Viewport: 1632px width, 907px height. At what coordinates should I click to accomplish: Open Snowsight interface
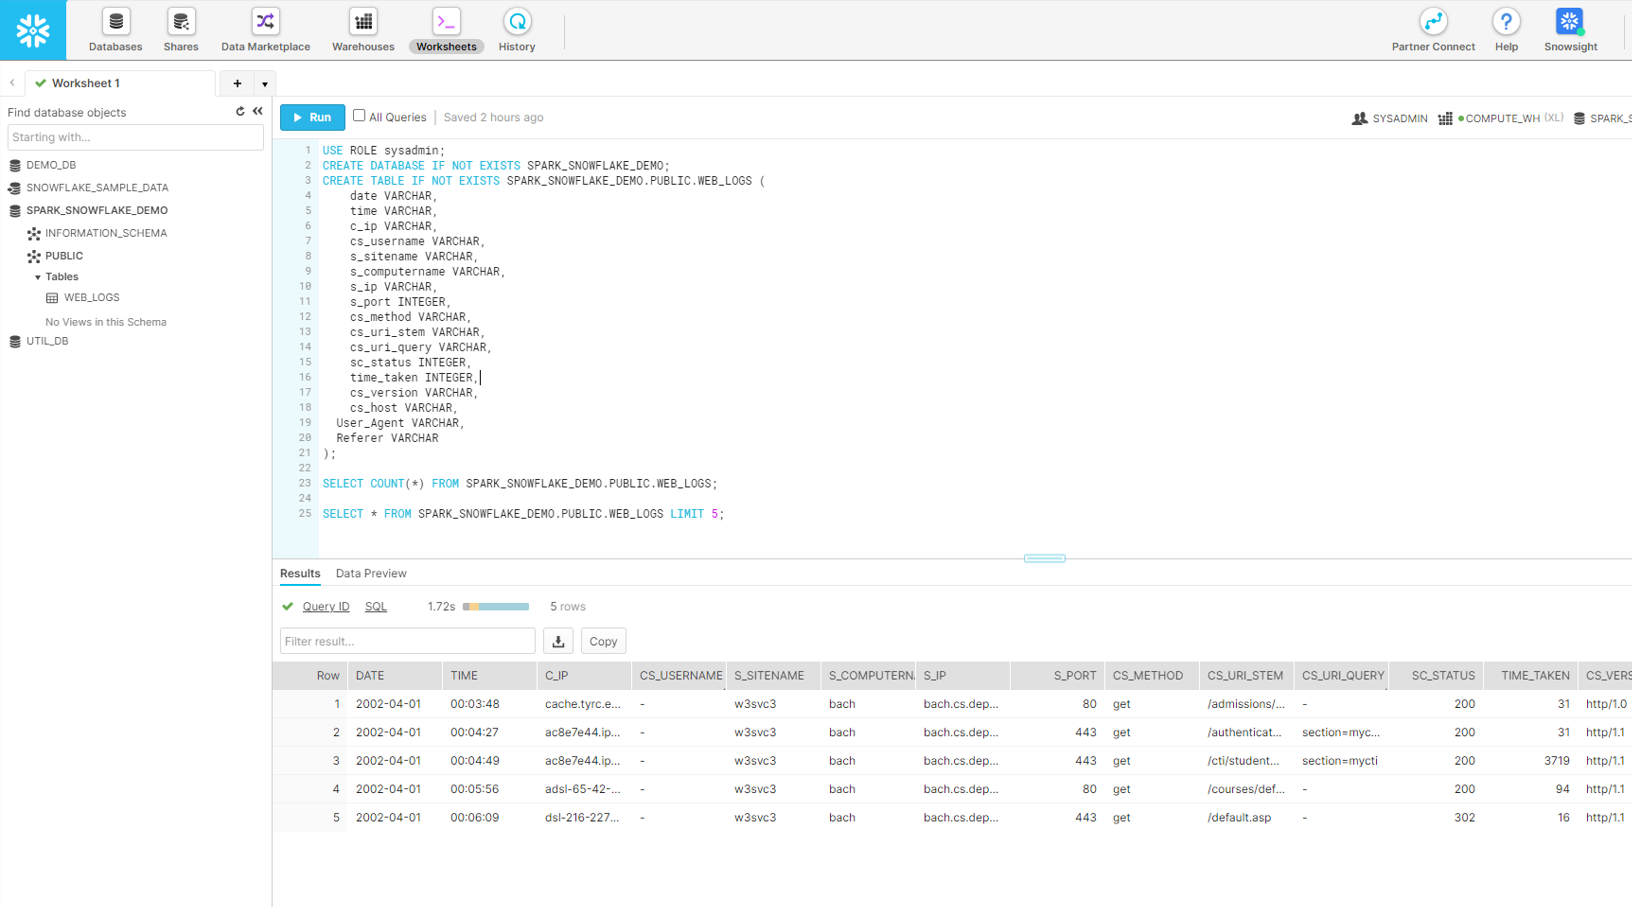click(1568, 30)
